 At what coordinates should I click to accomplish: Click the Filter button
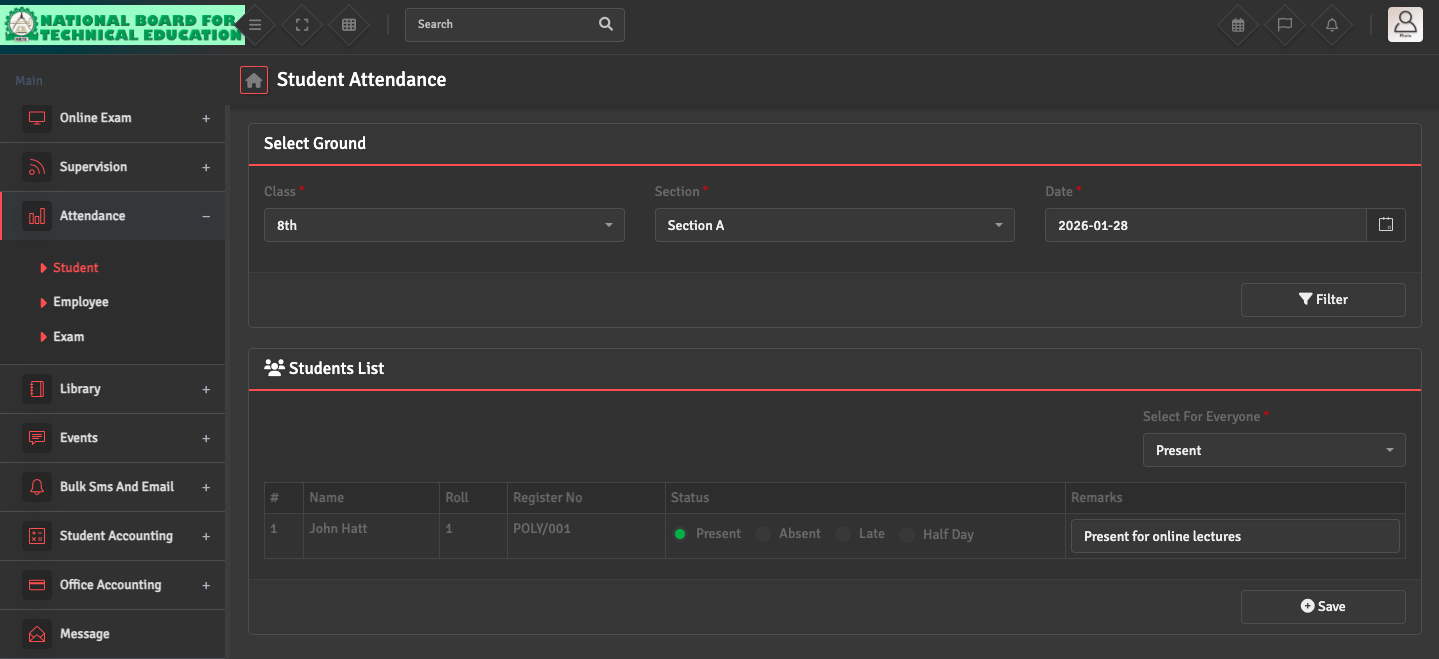[x=1322, y=300]
